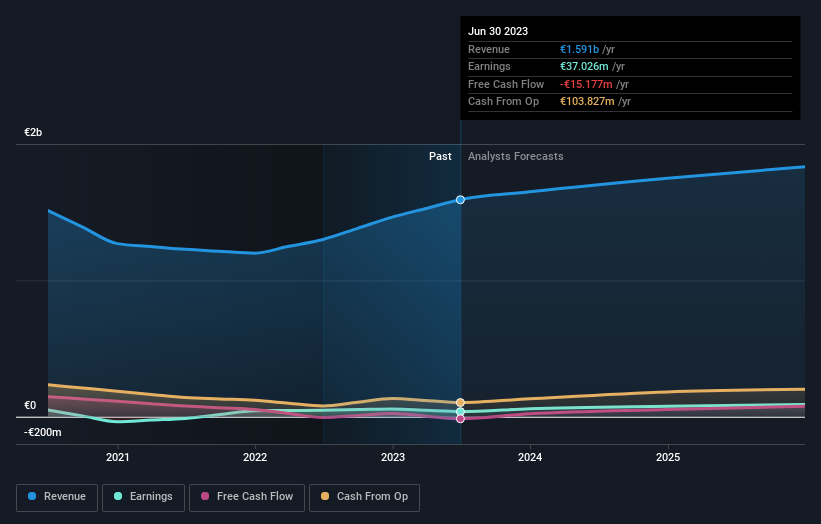Click the €1.591b revenue value in tooltip
The width and height of the screenshot is (821, 524).
pyautogui.click(x=579, y=49)
